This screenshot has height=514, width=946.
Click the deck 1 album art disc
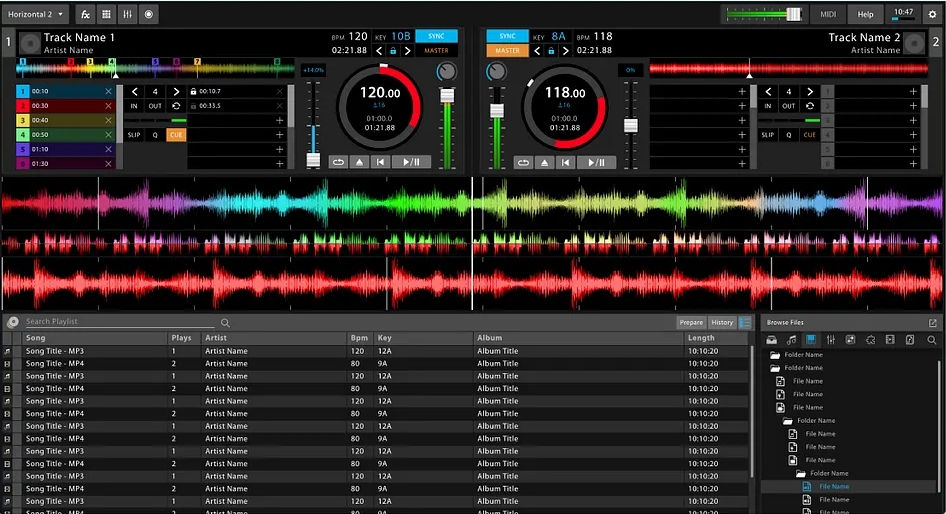pos(30,43)
